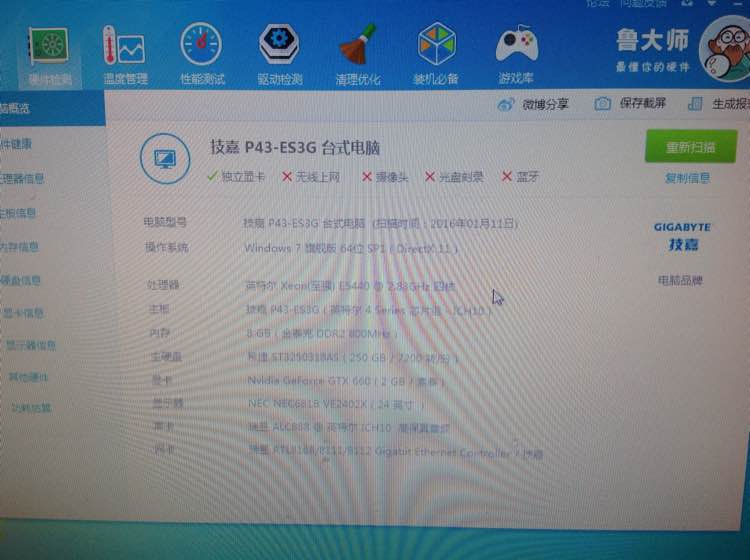Open the 清理优化 broom icon

(x=358, y=44)
